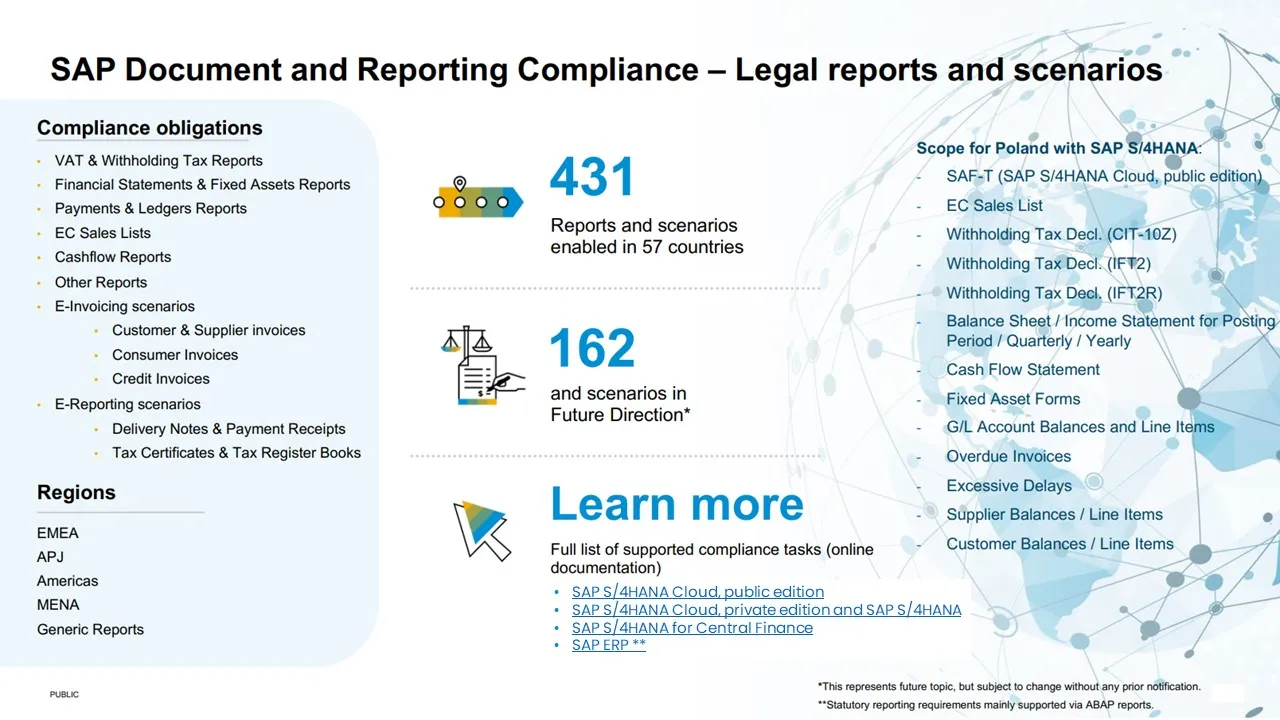Select the E-Invoicing scenarios bullet

124,307
